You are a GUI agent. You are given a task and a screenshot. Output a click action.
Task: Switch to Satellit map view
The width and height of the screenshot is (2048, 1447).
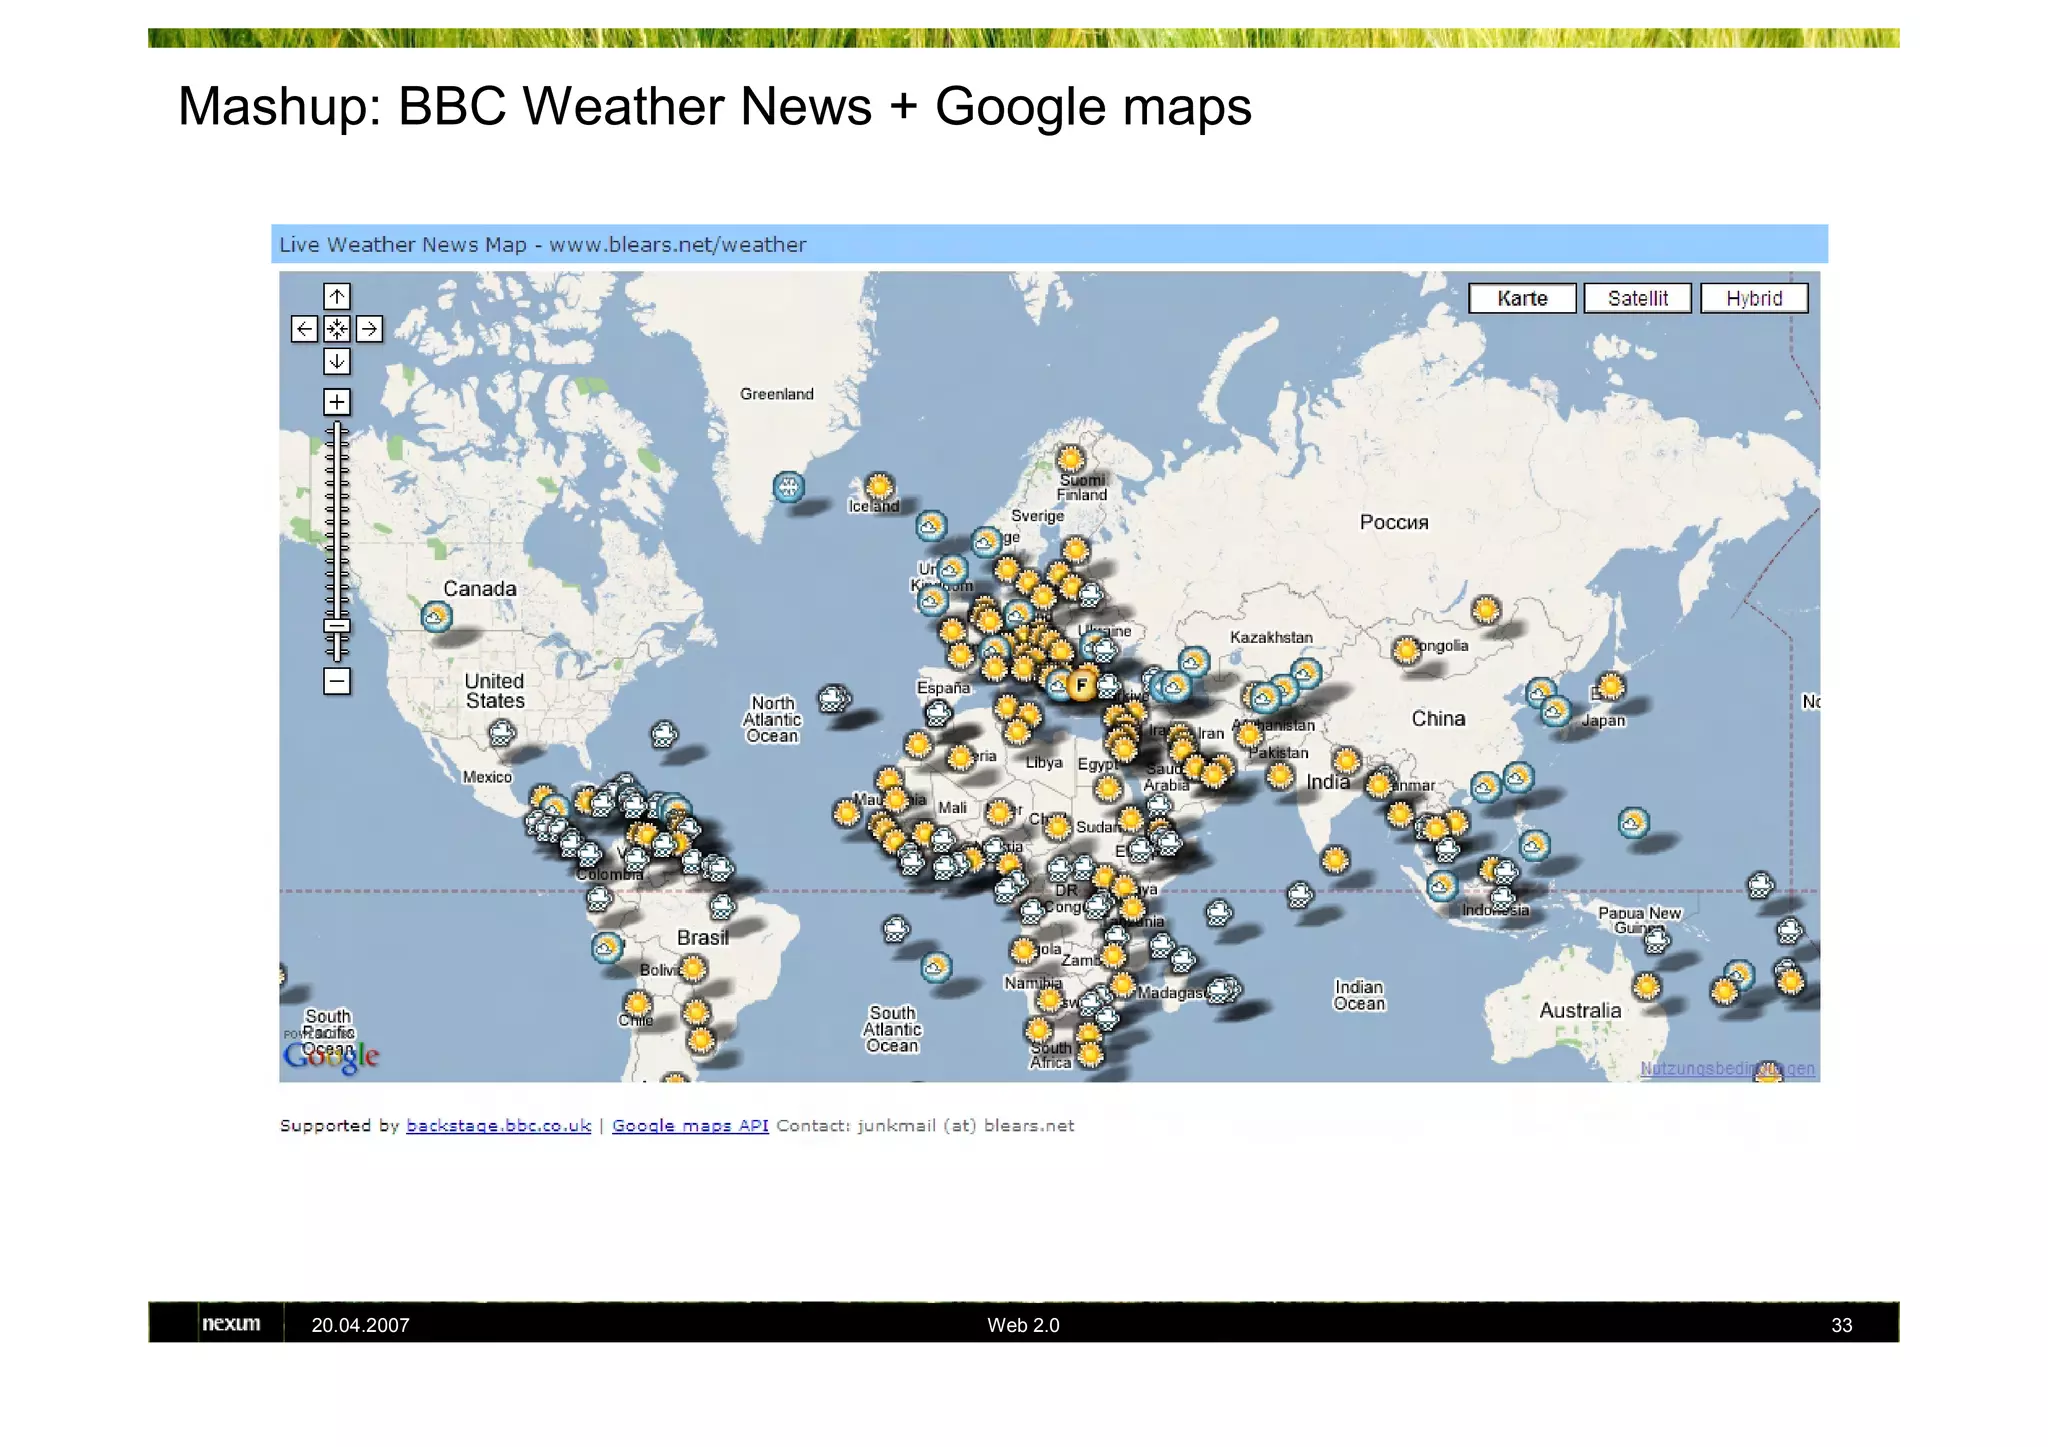point(1637,298)
